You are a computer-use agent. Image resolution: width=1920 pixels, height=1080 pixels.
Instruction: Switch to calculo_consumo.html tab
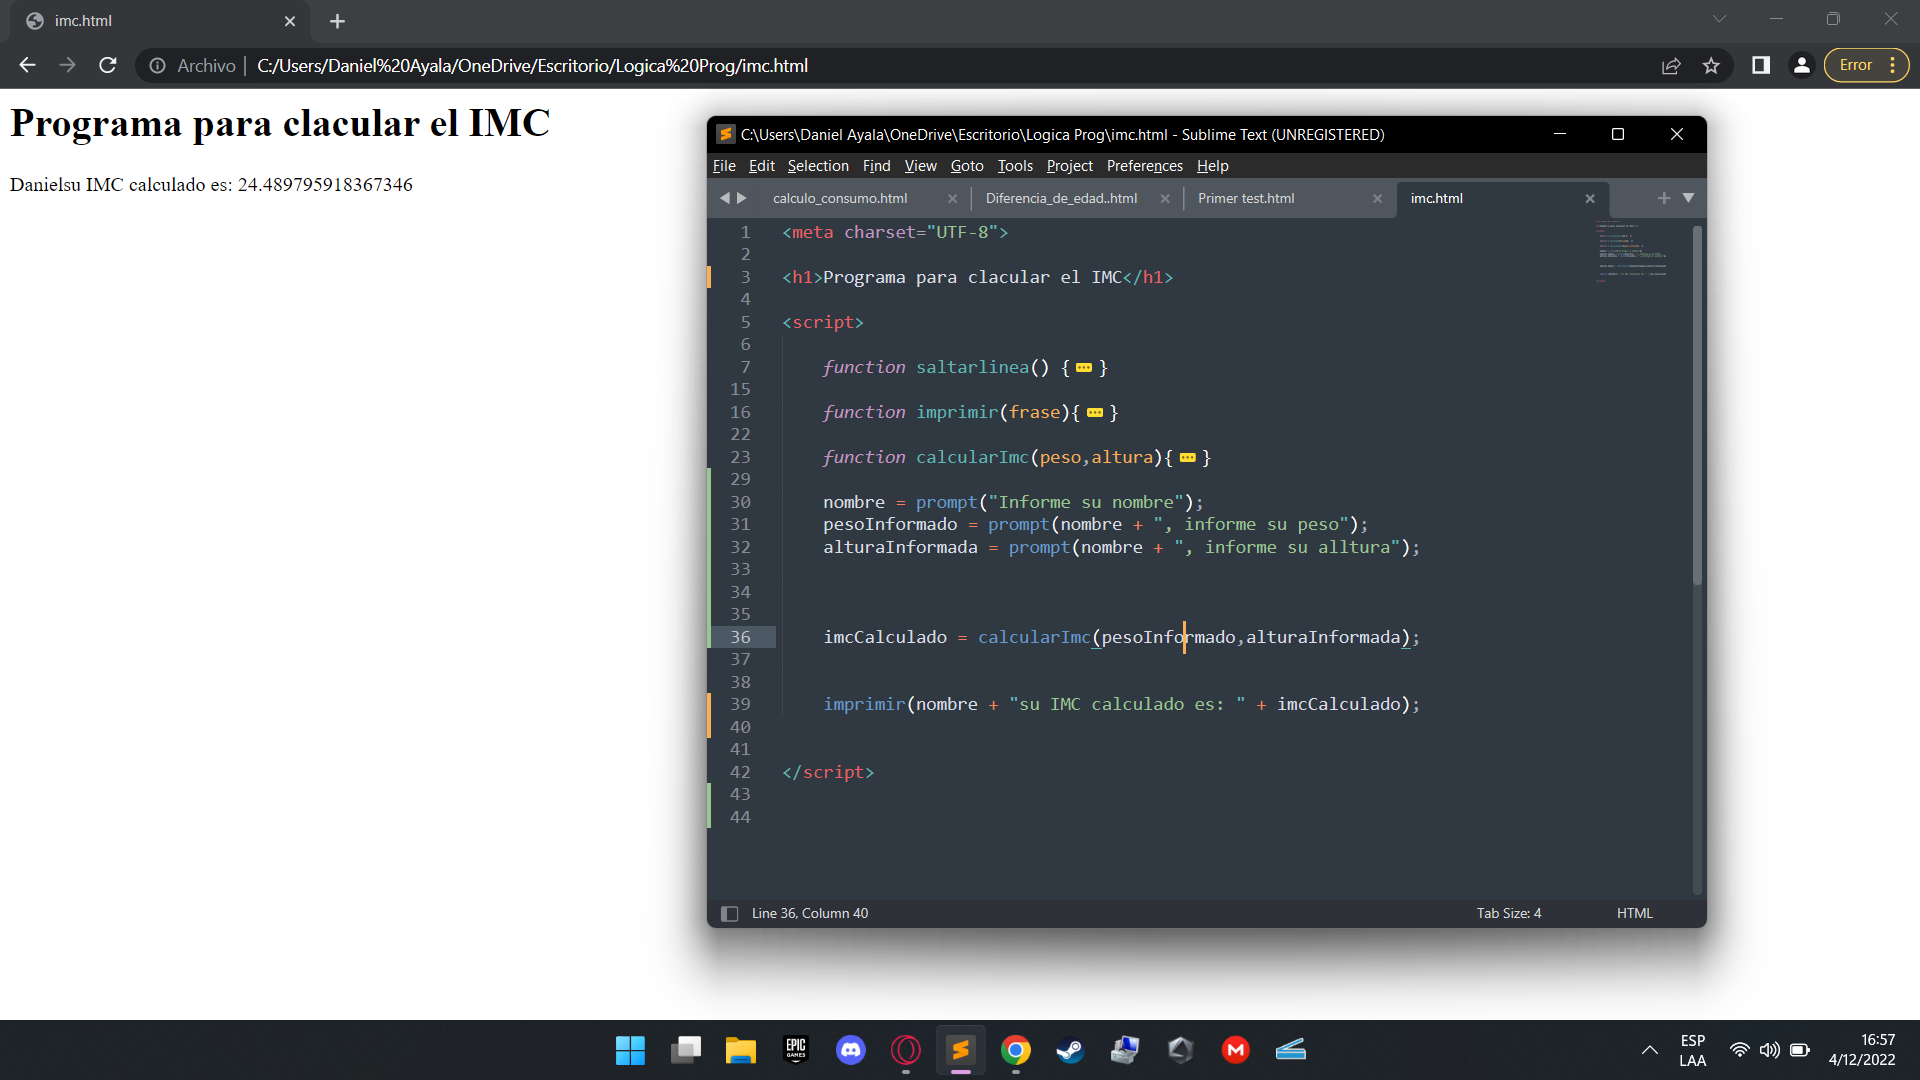[x=840, y=198]
